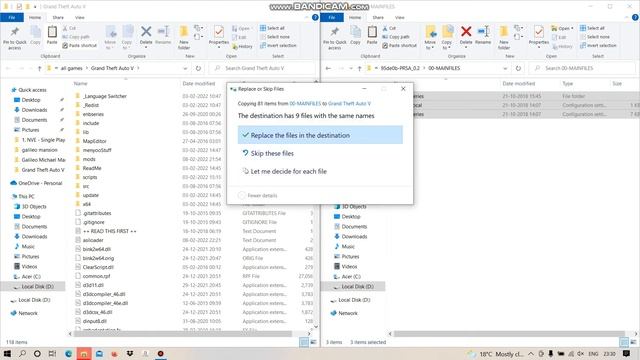Open the Open dropdown in right ribbon

click(562, 28)
